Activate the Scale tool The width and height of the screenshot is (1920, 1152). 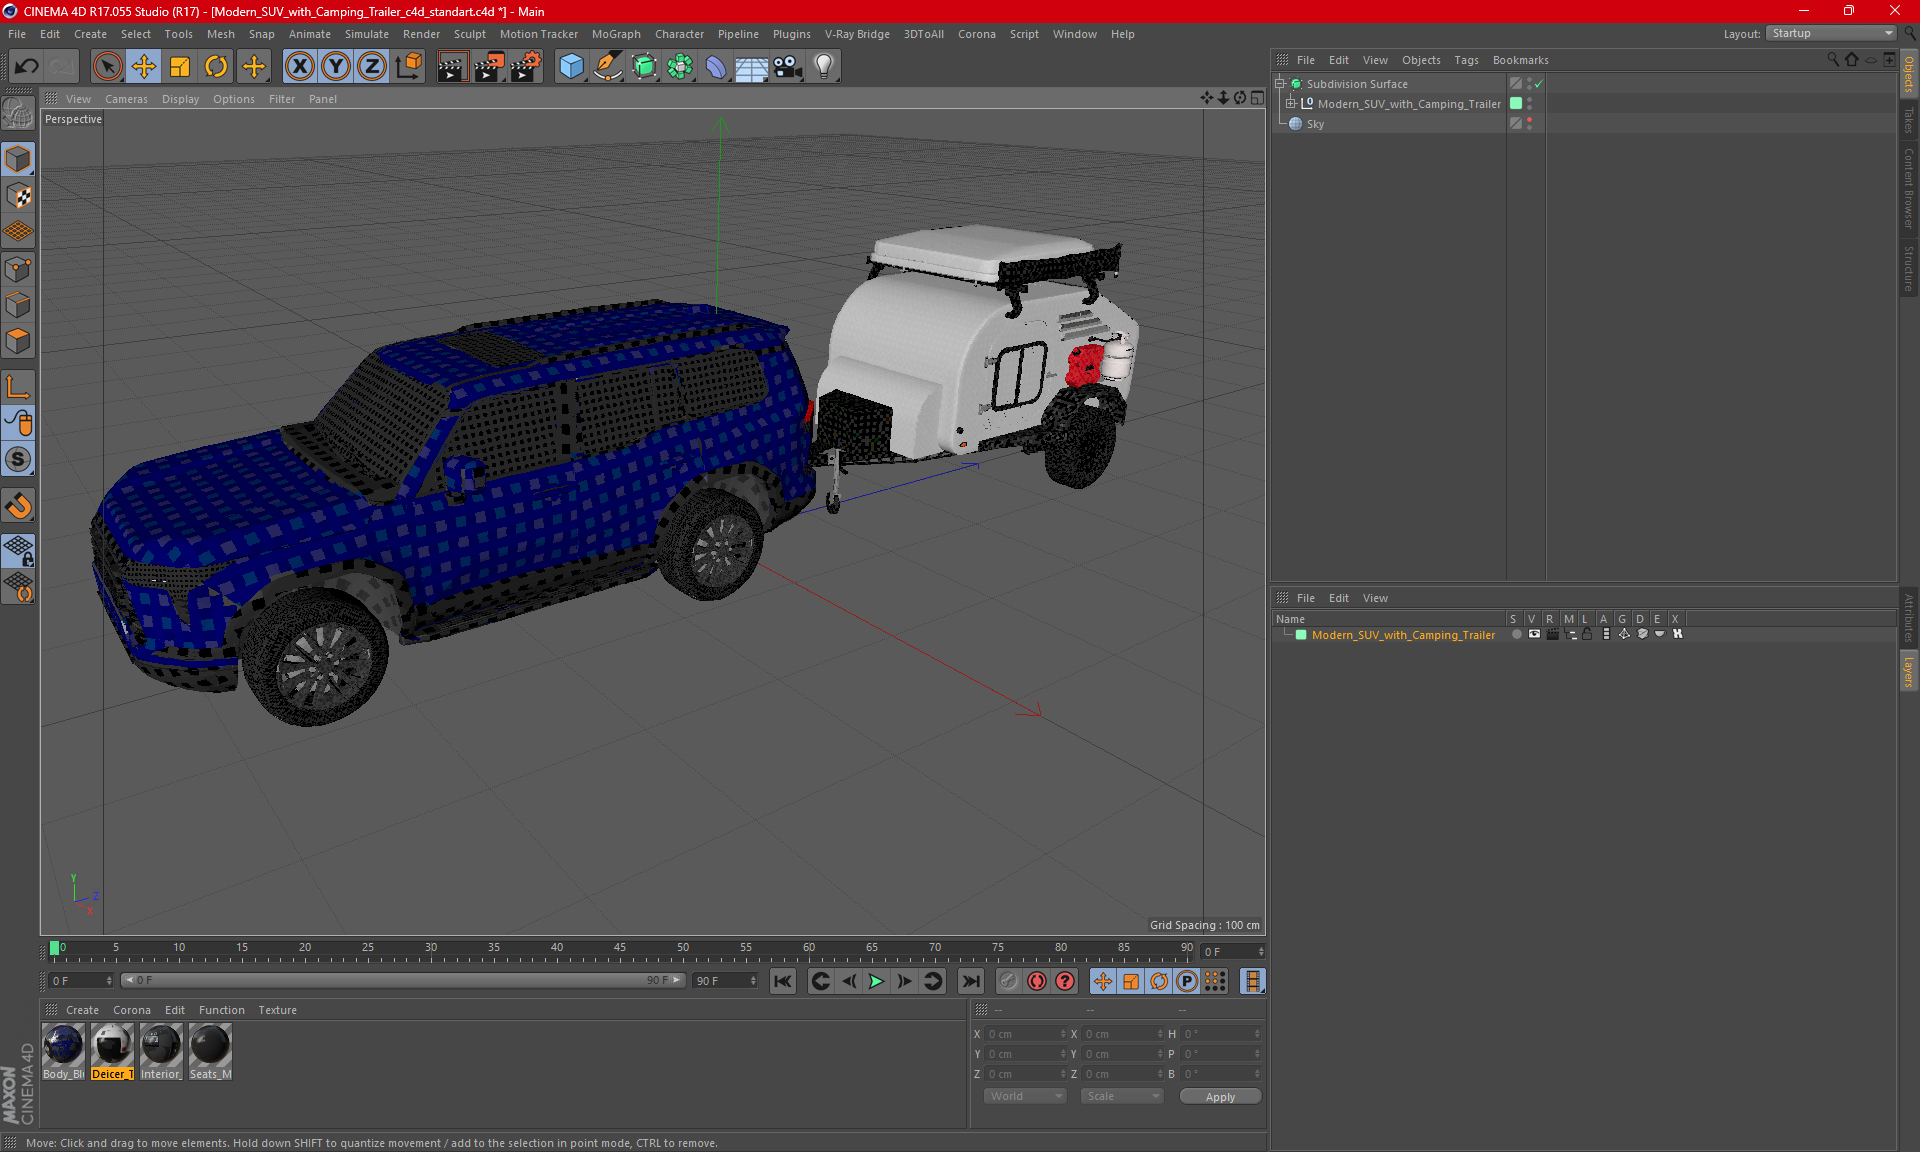[180, 67]
